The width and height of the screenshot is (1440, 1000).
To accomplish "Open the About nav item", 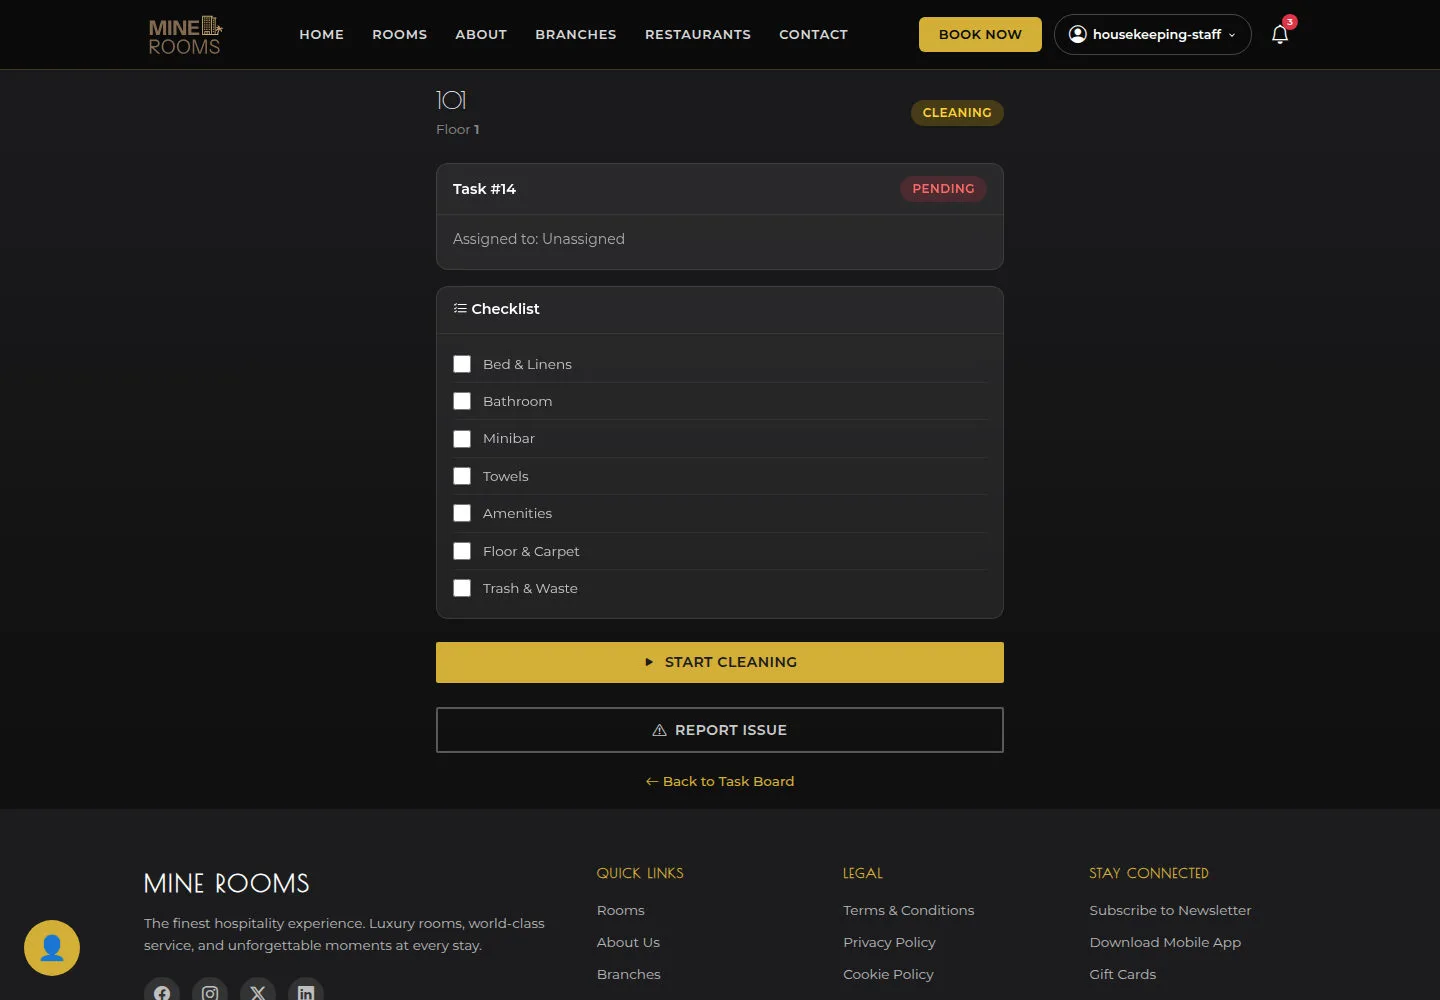I will click(481, 35).
